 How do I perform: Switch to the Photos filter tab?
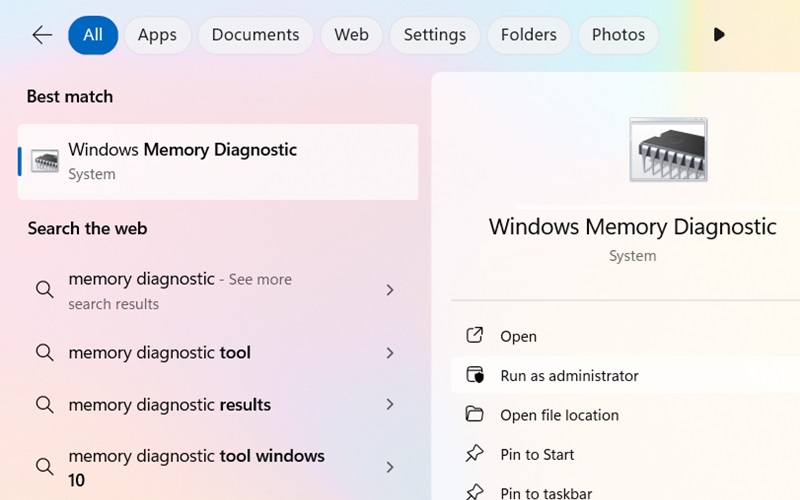tap(618, 35)
